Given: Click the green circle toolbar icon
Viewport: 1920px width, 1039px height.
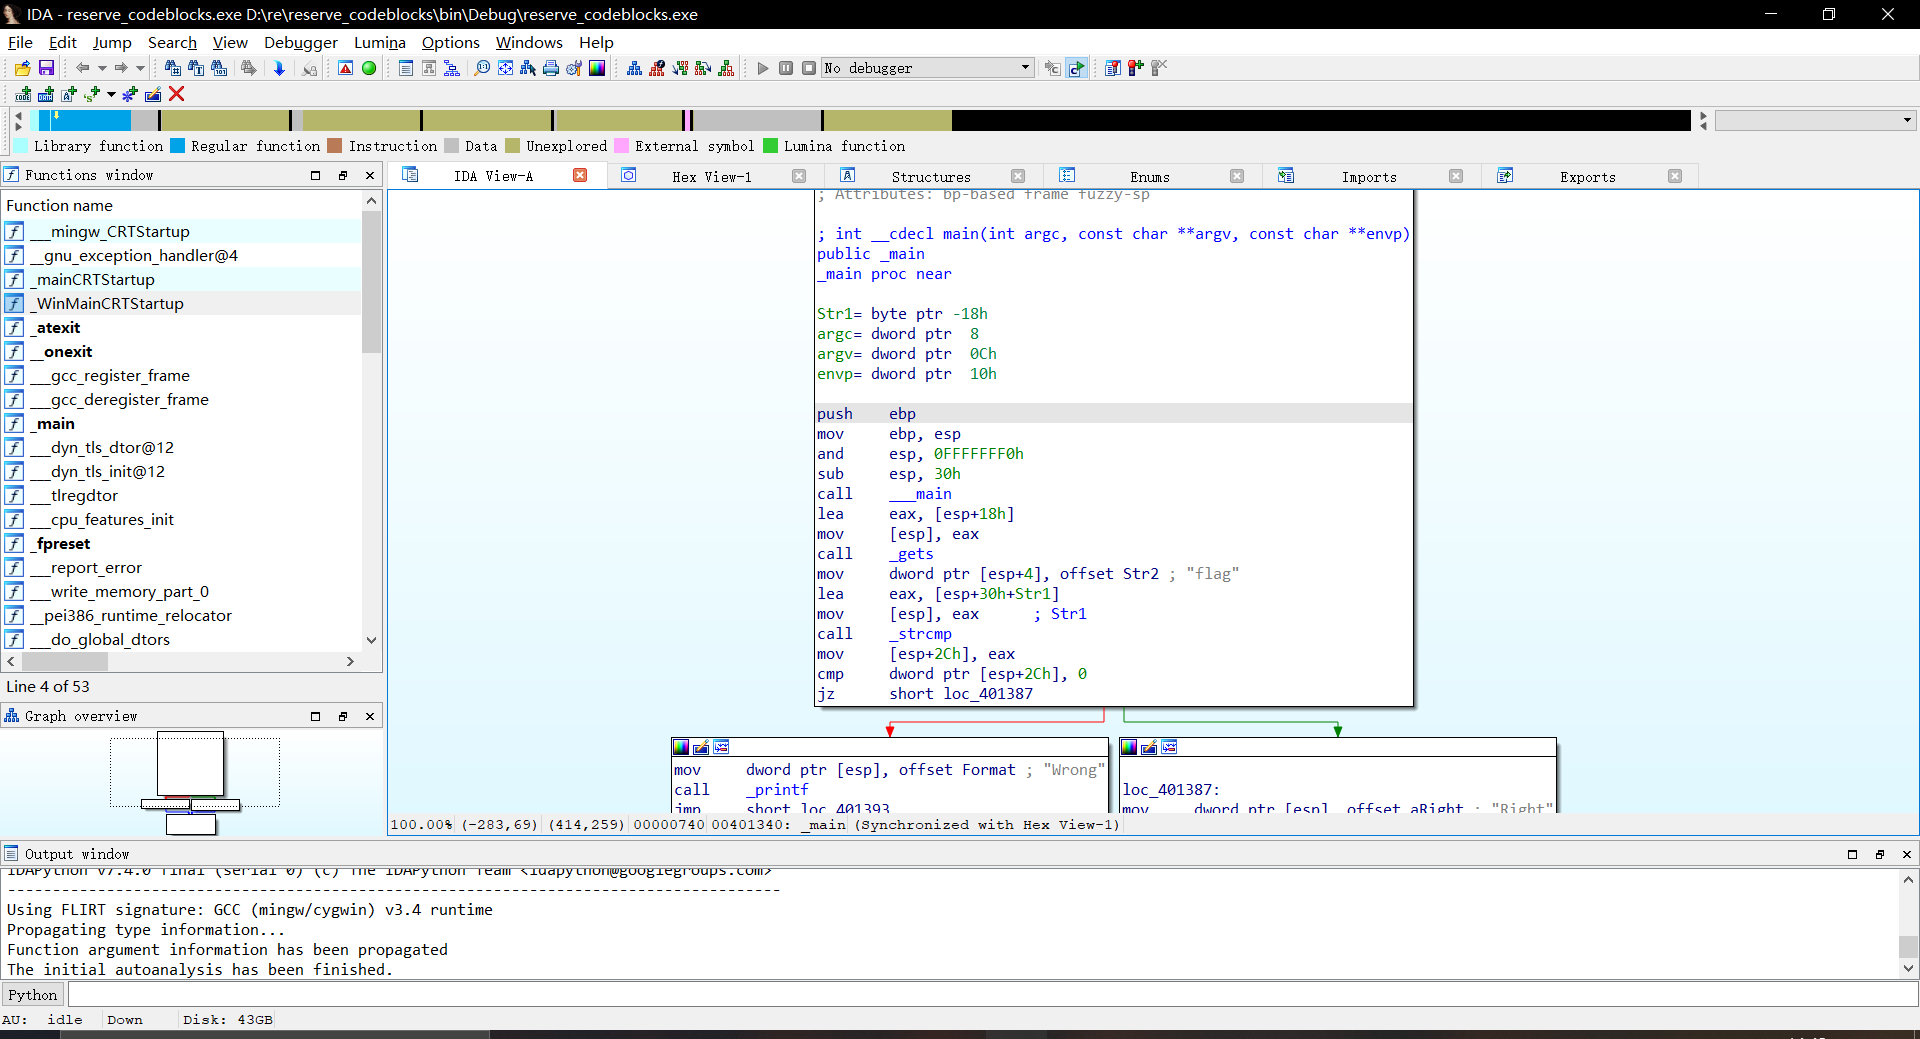Looking at the screenshot, I should point(369,68).
